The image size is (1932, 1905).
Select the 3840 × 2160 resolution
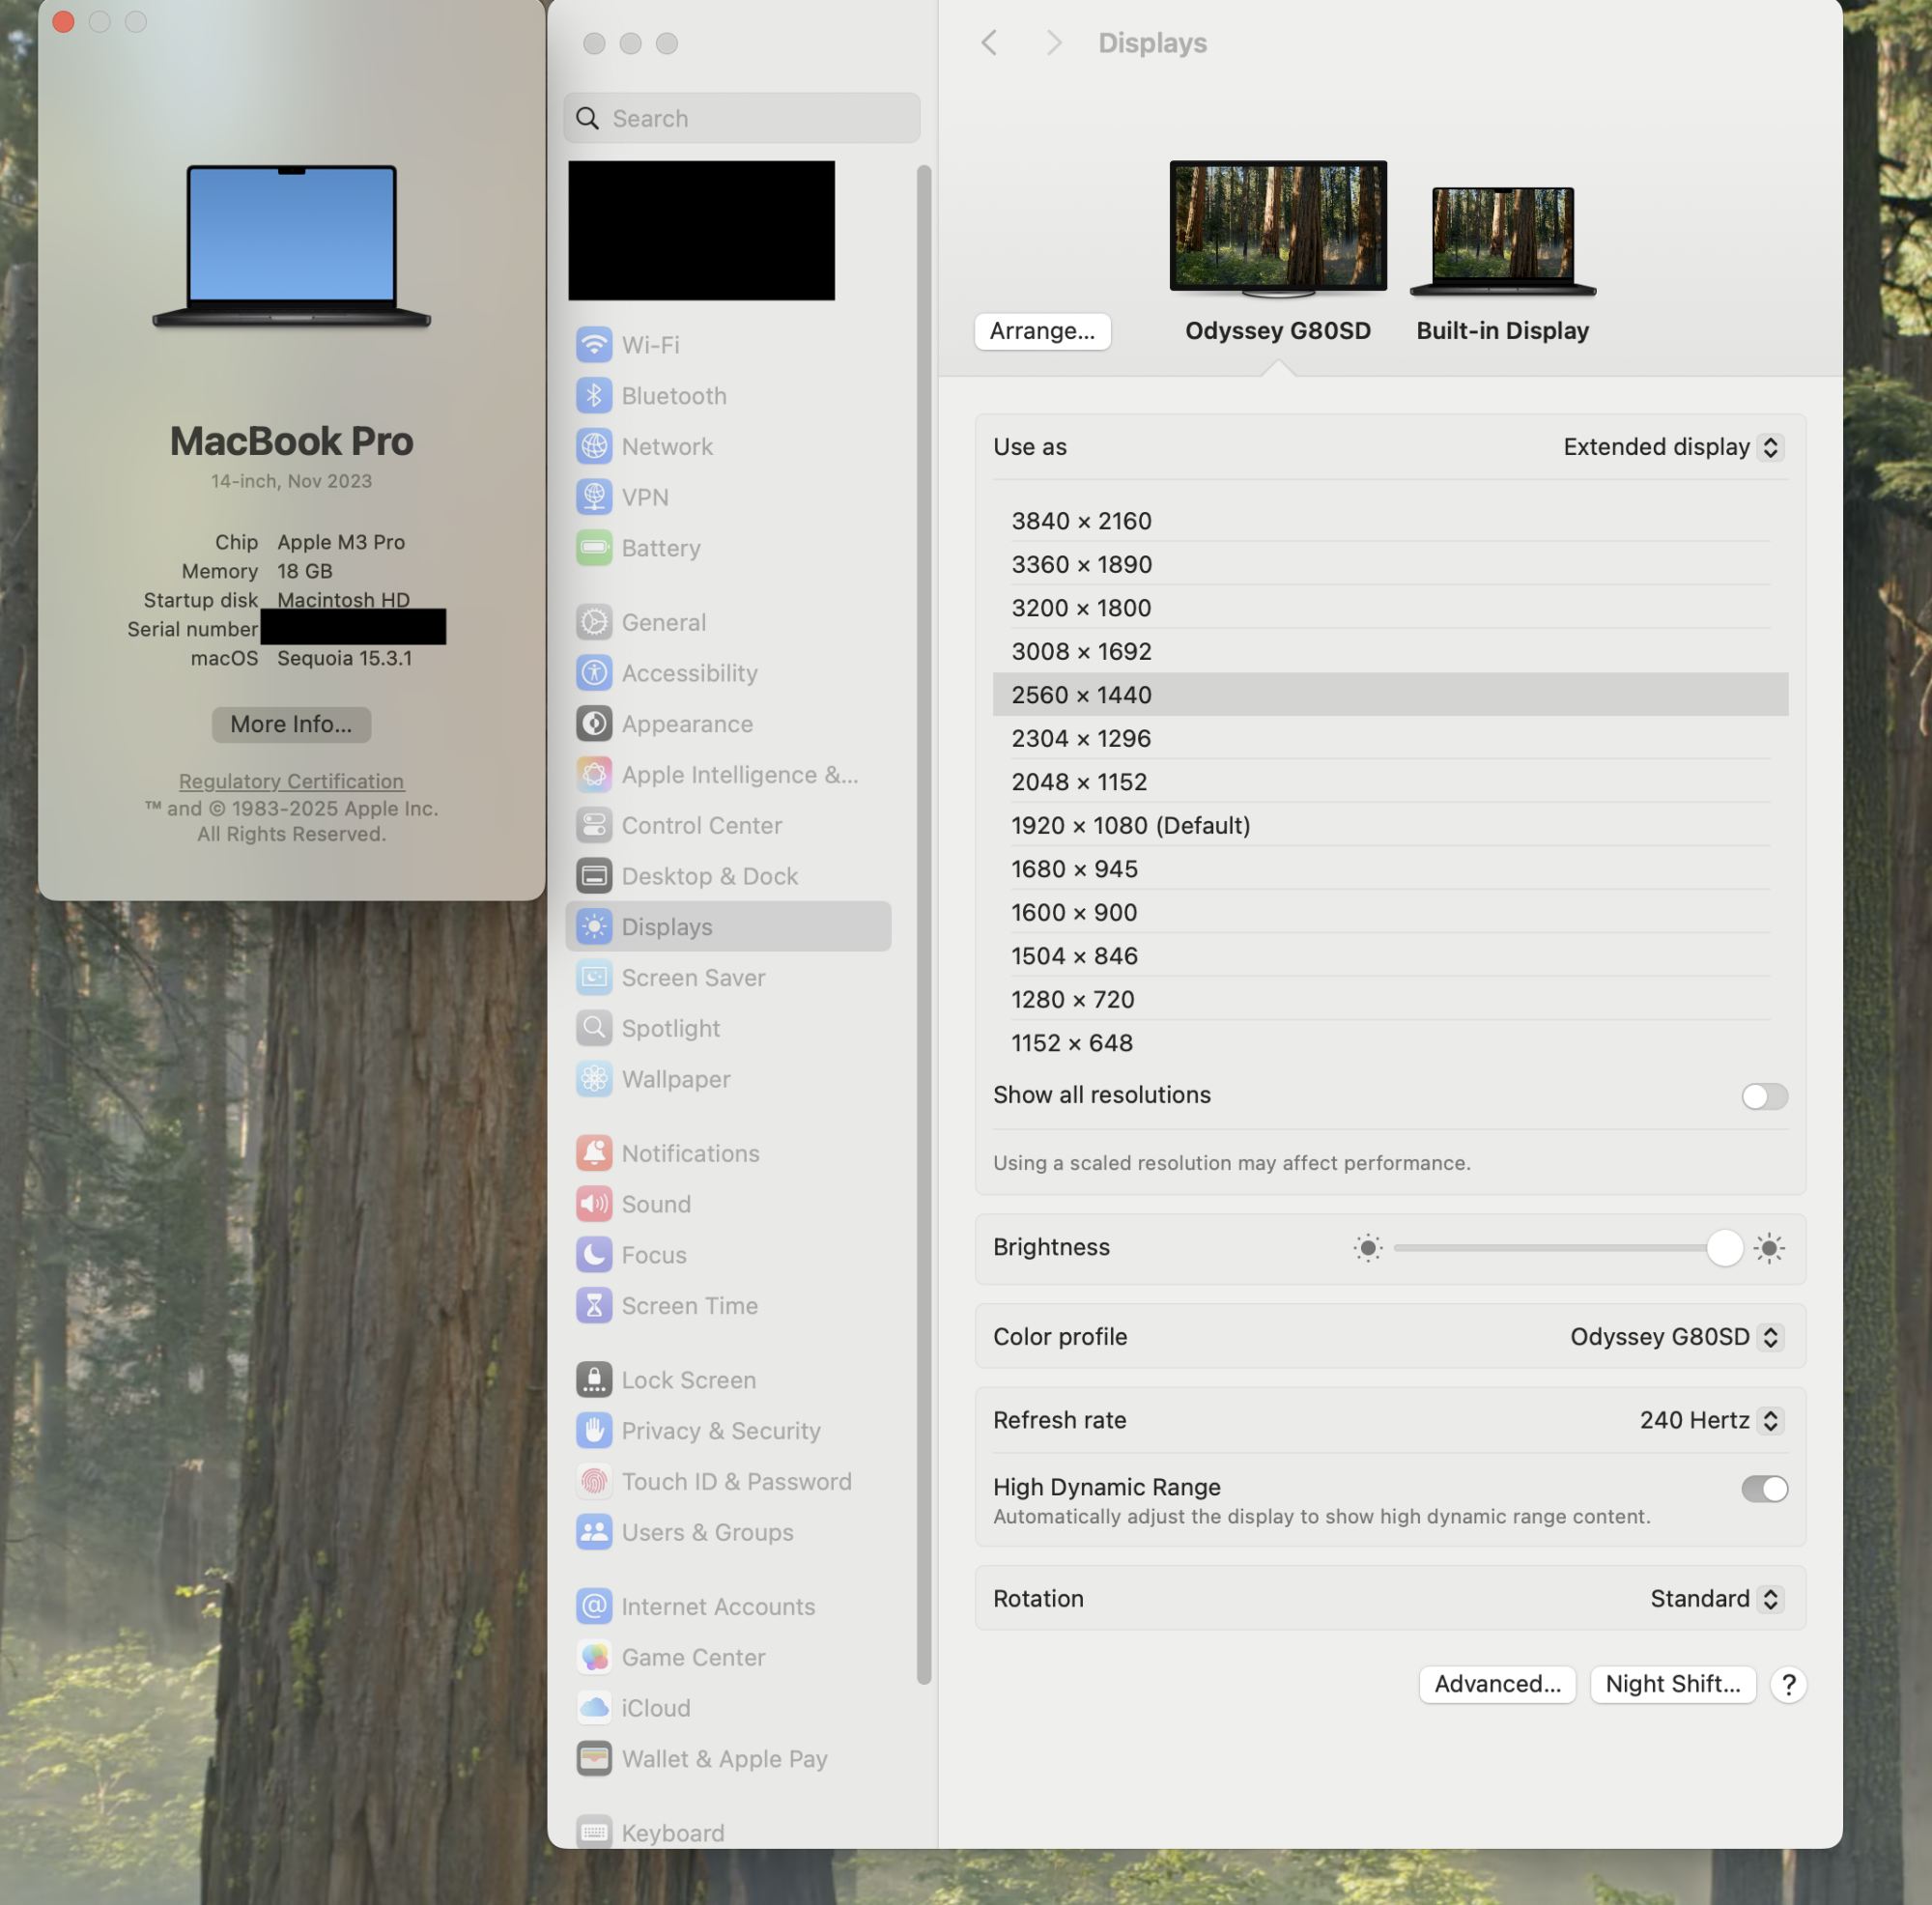(1081, 521)
